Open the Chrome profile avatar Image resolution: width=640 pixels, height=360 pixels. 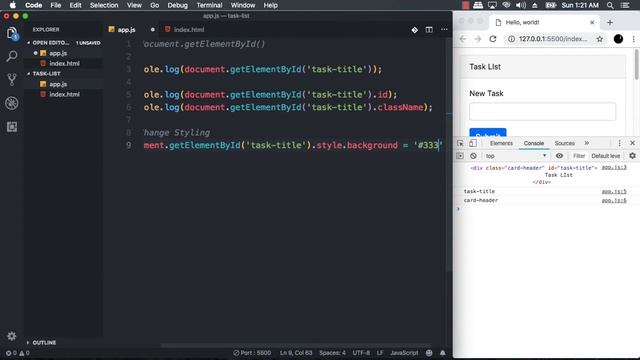[618, 39]
